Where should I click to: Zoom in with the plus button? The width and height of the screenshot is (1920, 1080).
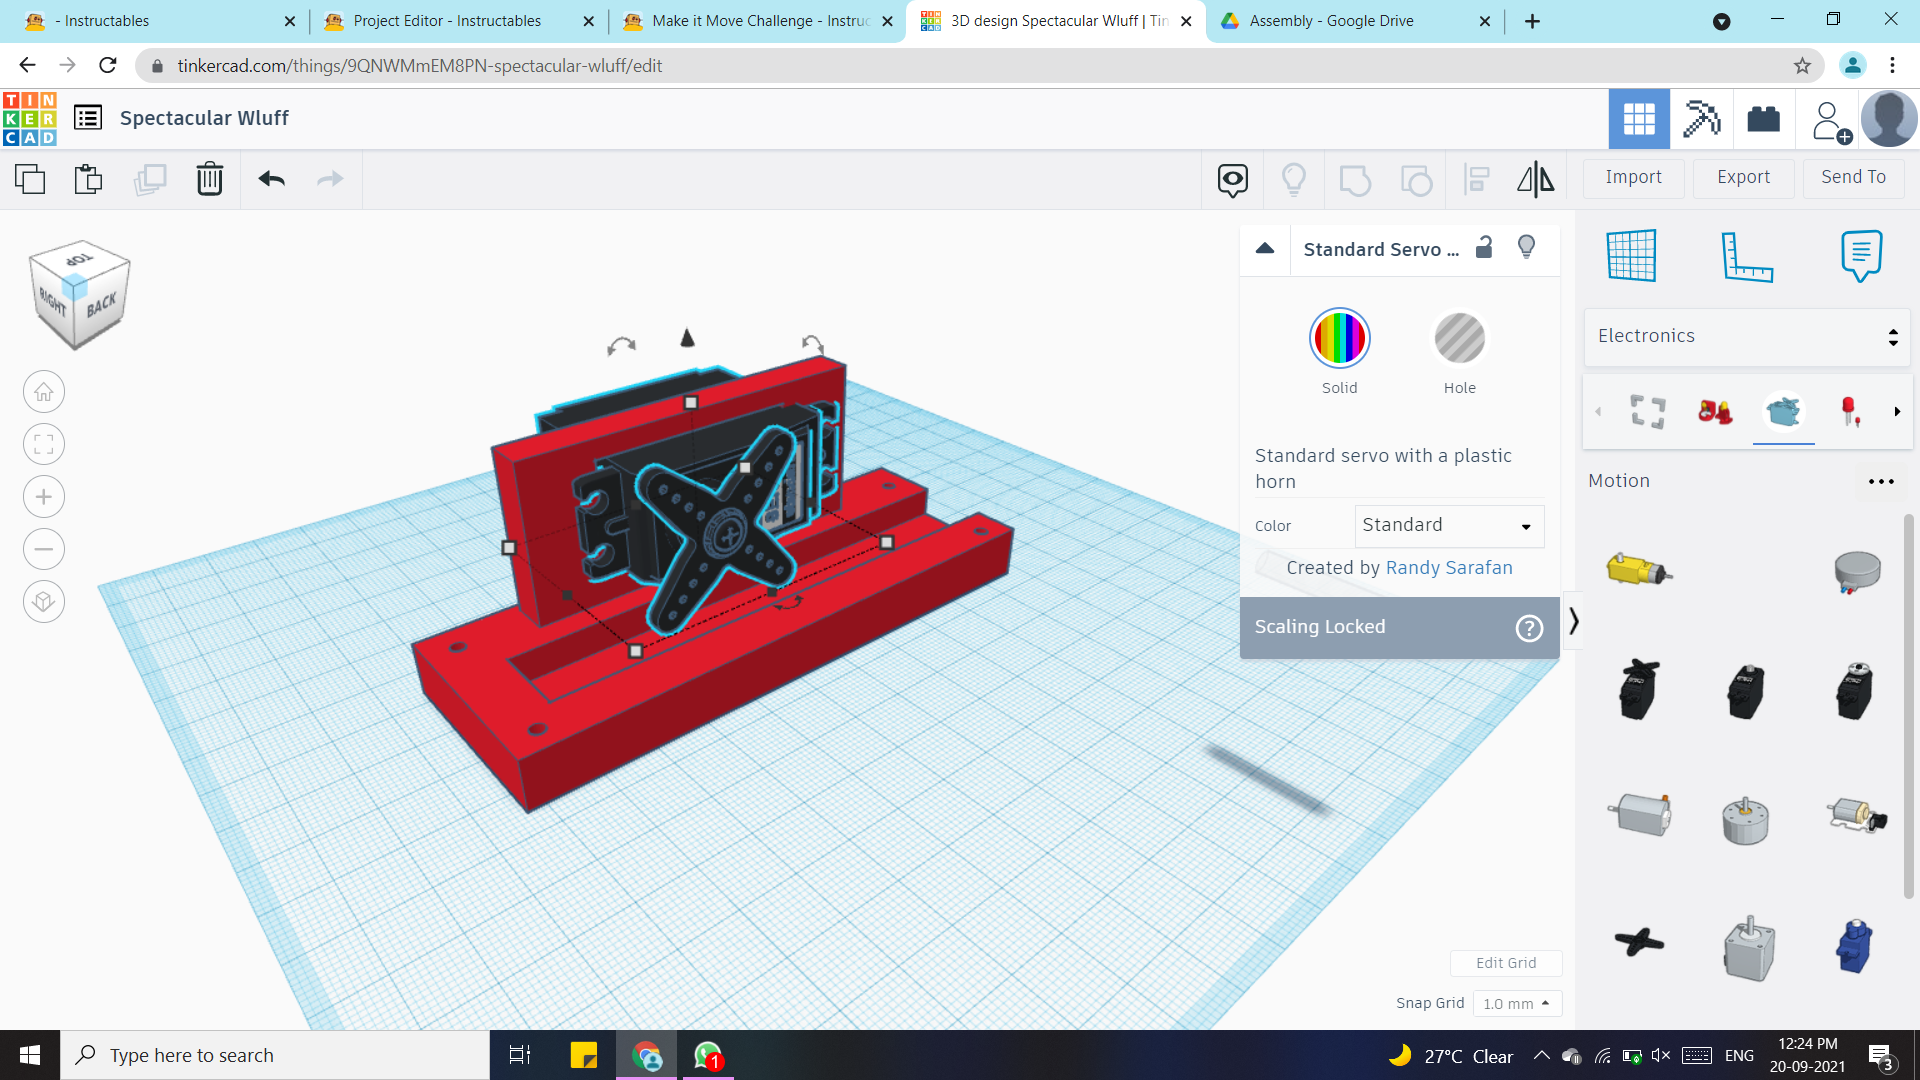pyautogui.click(x=44, y=497)
